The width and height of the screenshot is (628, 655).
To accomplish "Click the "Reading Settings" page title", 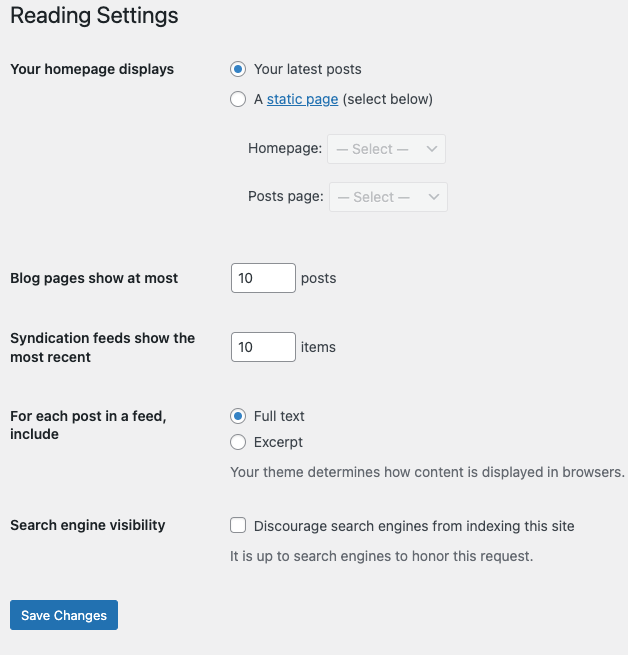I will point(94,16).
